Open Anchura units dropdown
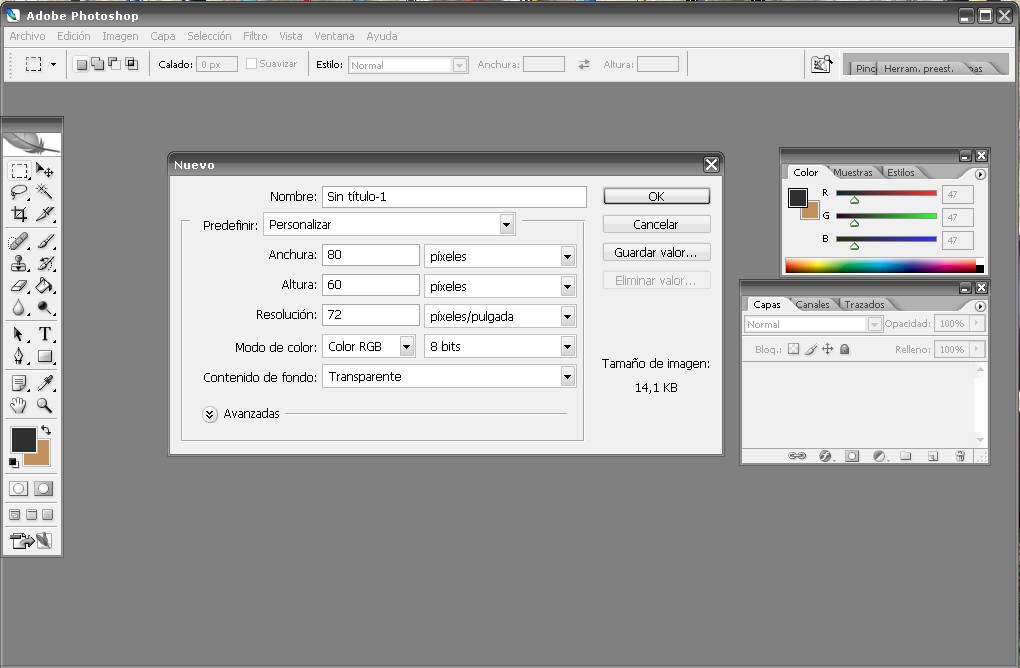This screenshot has width=1020, height=668. click(x=567, y=256)
